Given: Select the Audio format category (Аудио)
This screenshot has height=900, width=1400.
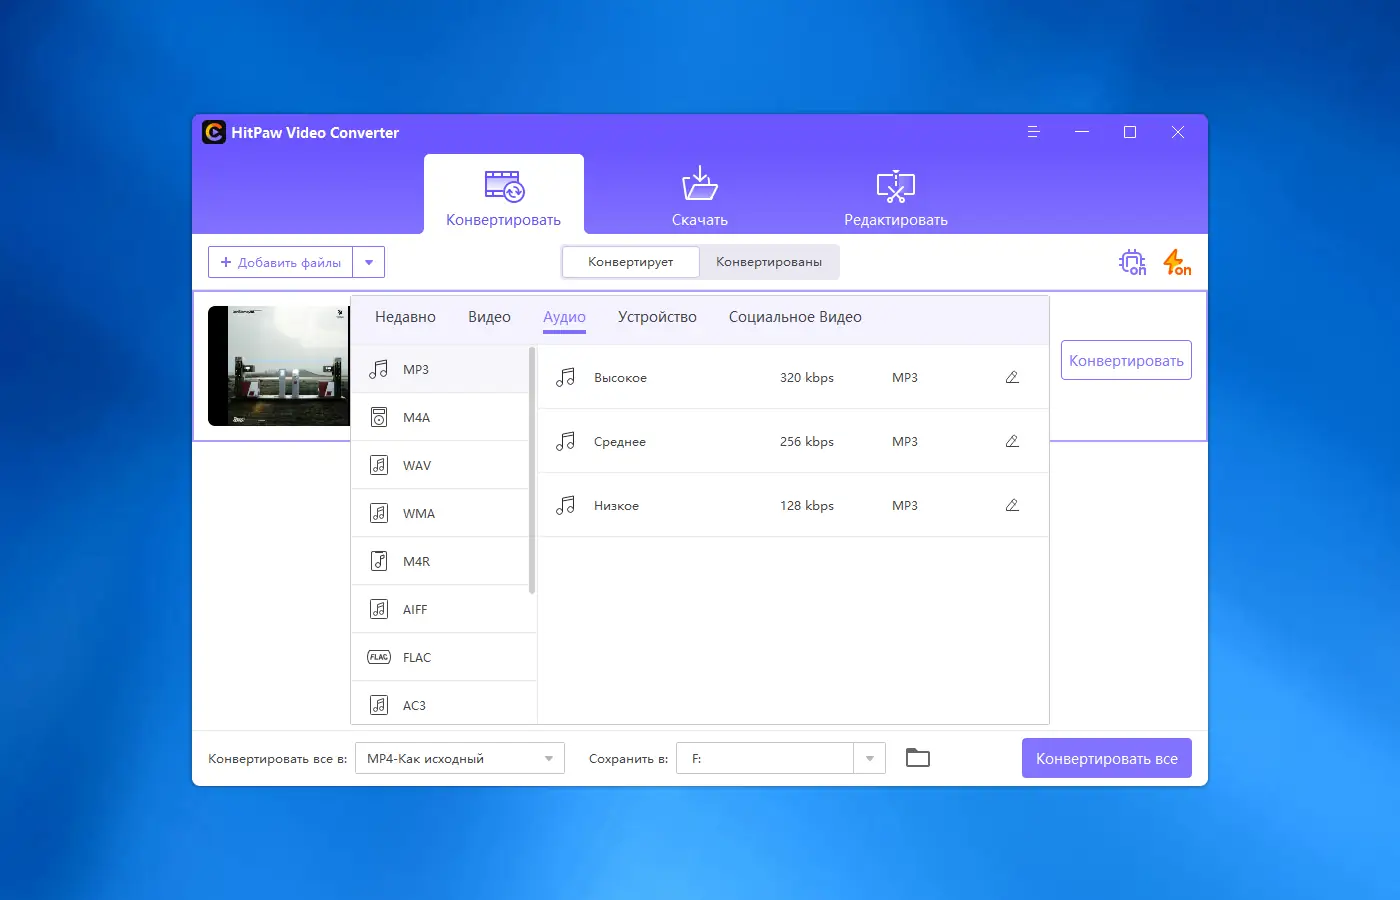Looking at the screenshot, I should point(564,317).
